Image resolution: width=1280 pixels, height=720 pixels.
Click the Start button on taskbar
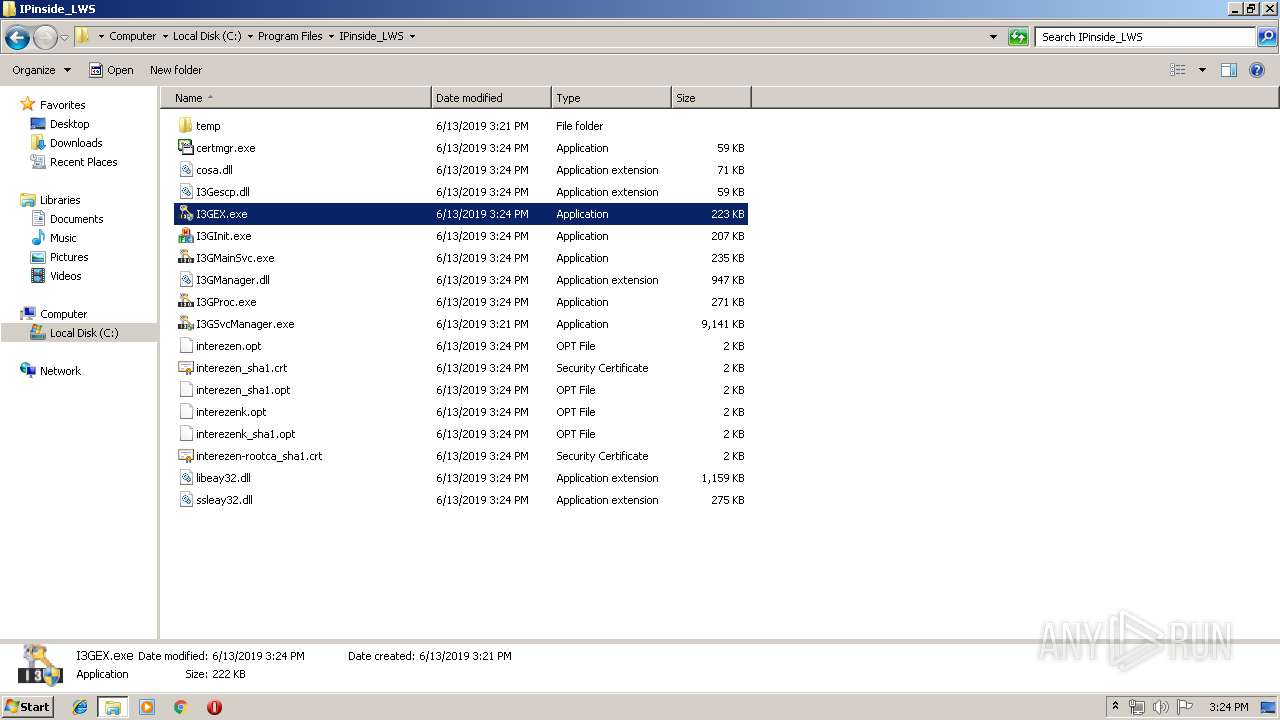(x=28, y=706)
